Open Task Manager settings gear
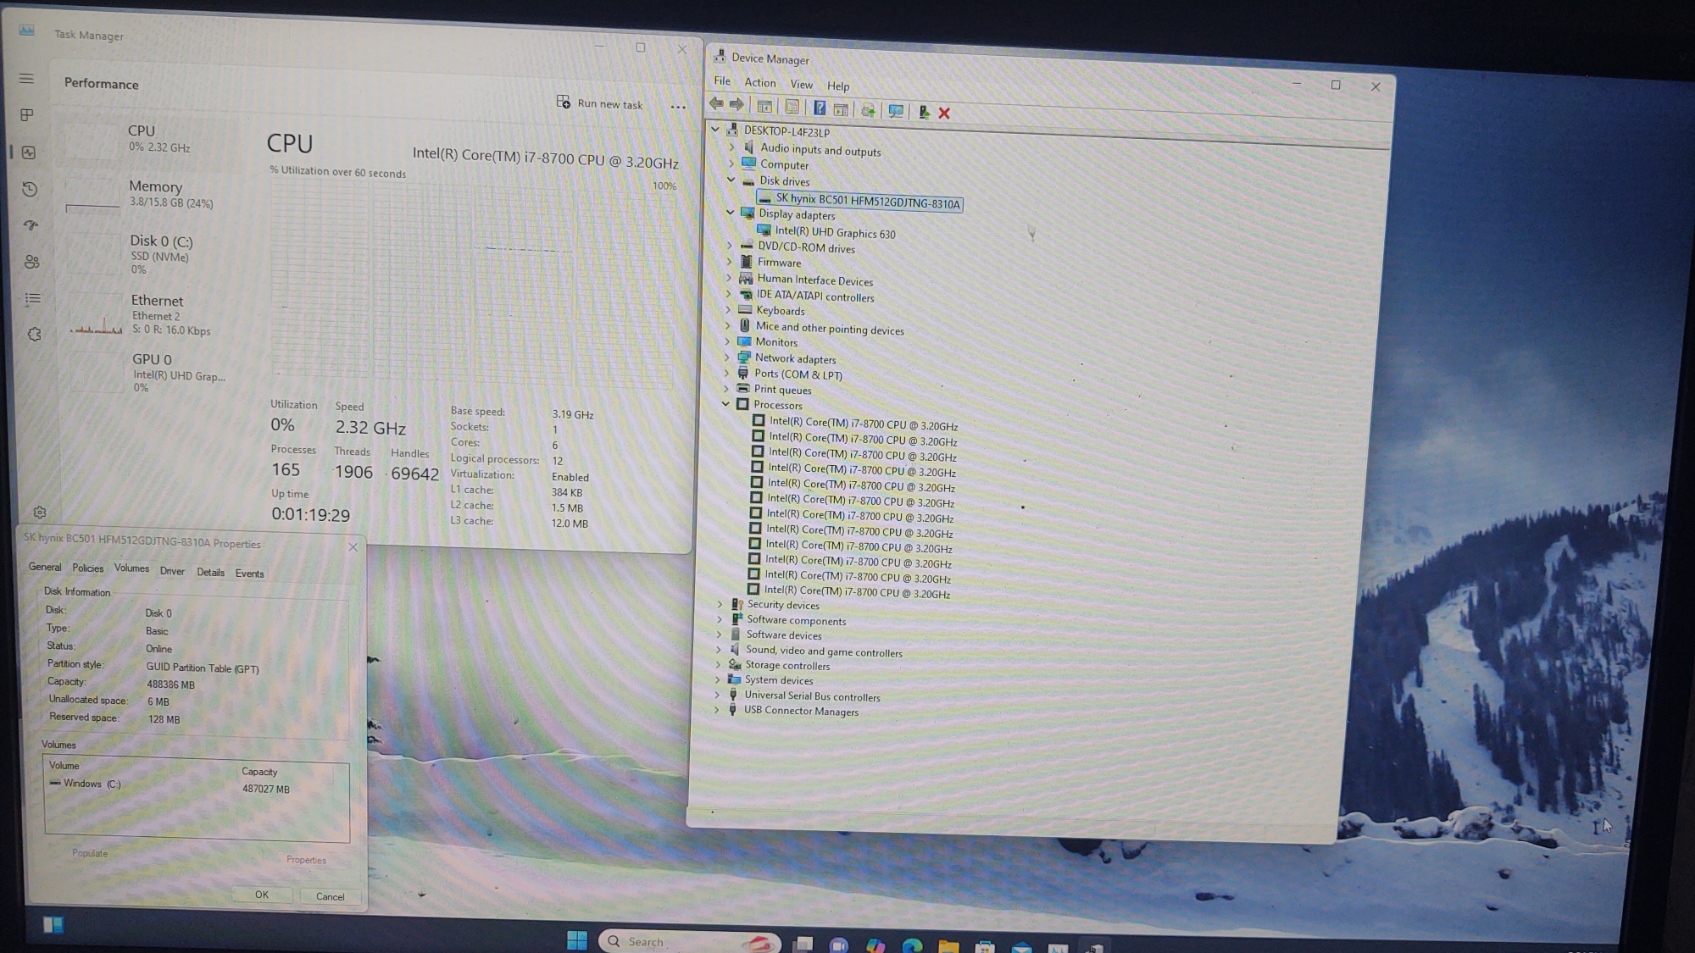The width and height of the screenshot is (1695, 953). point(40,512)
